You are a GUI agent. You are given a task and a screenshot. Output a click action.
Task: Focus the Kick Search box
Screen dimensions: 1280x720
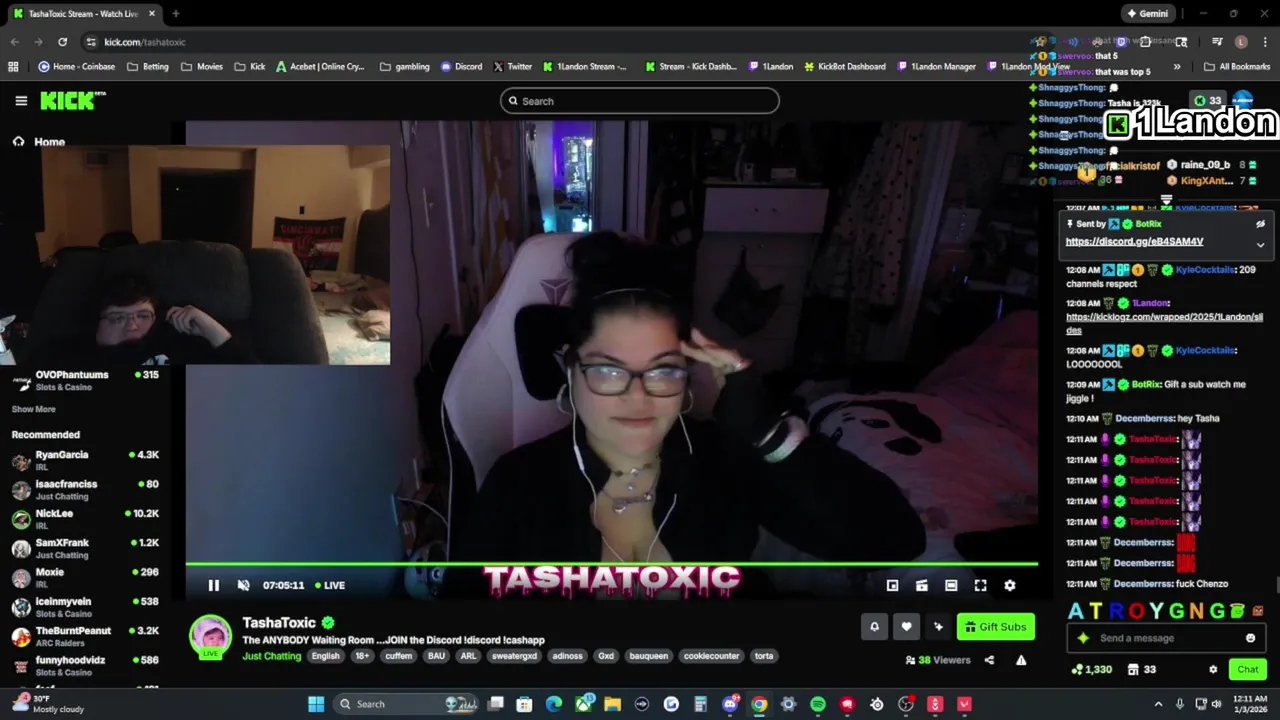click(640, 101)
